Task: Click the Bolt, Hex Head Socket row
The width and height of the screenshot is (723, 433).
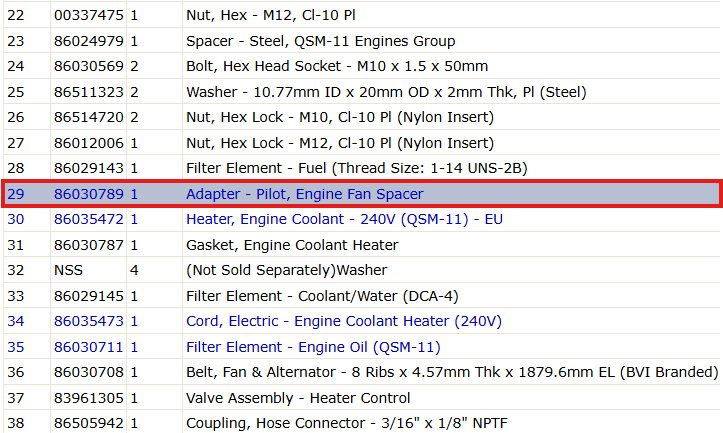Action: (362, 66)
